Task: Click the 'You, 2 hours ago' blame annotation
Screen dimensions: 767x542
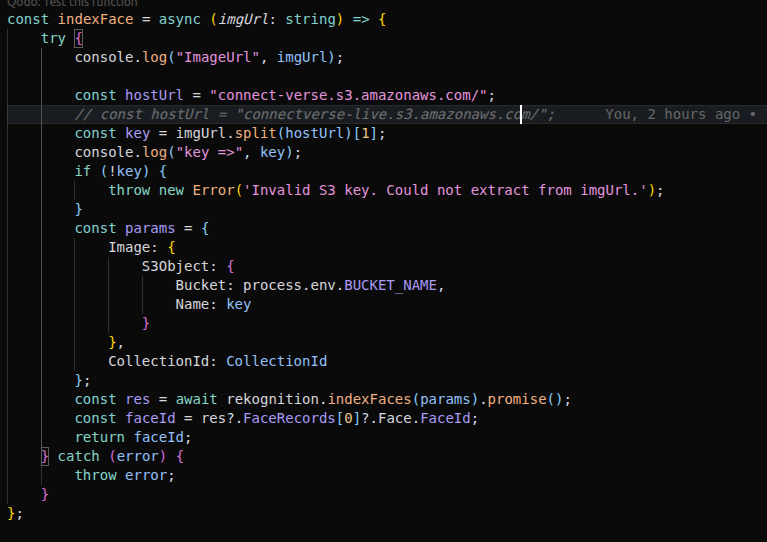Action: (672, 114)
